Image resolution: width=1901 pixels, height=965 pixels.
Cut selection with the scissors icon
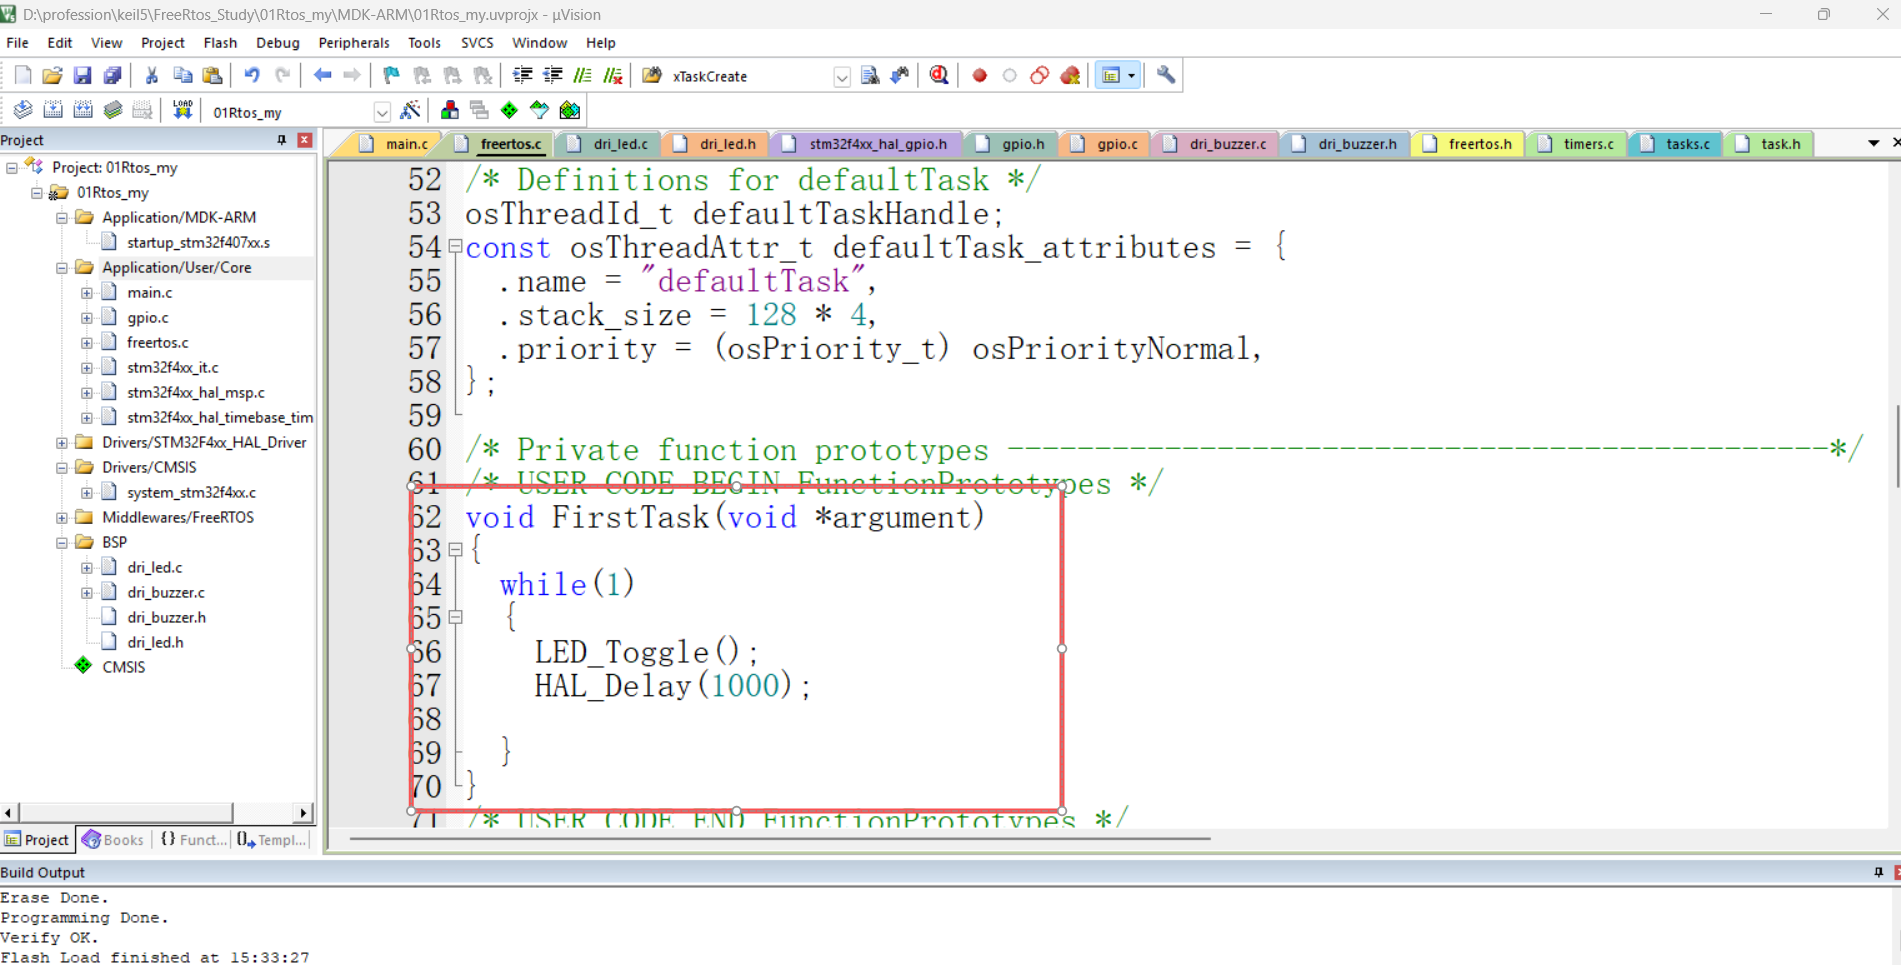(152, 76)
